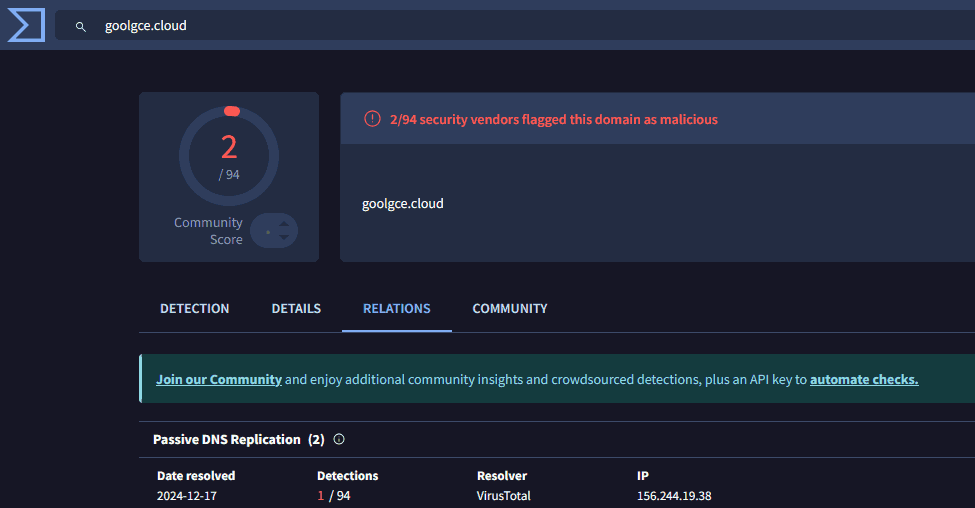Select the RELATIONS tab
Viewport: 975px width, 508px height.
(397, 308)
